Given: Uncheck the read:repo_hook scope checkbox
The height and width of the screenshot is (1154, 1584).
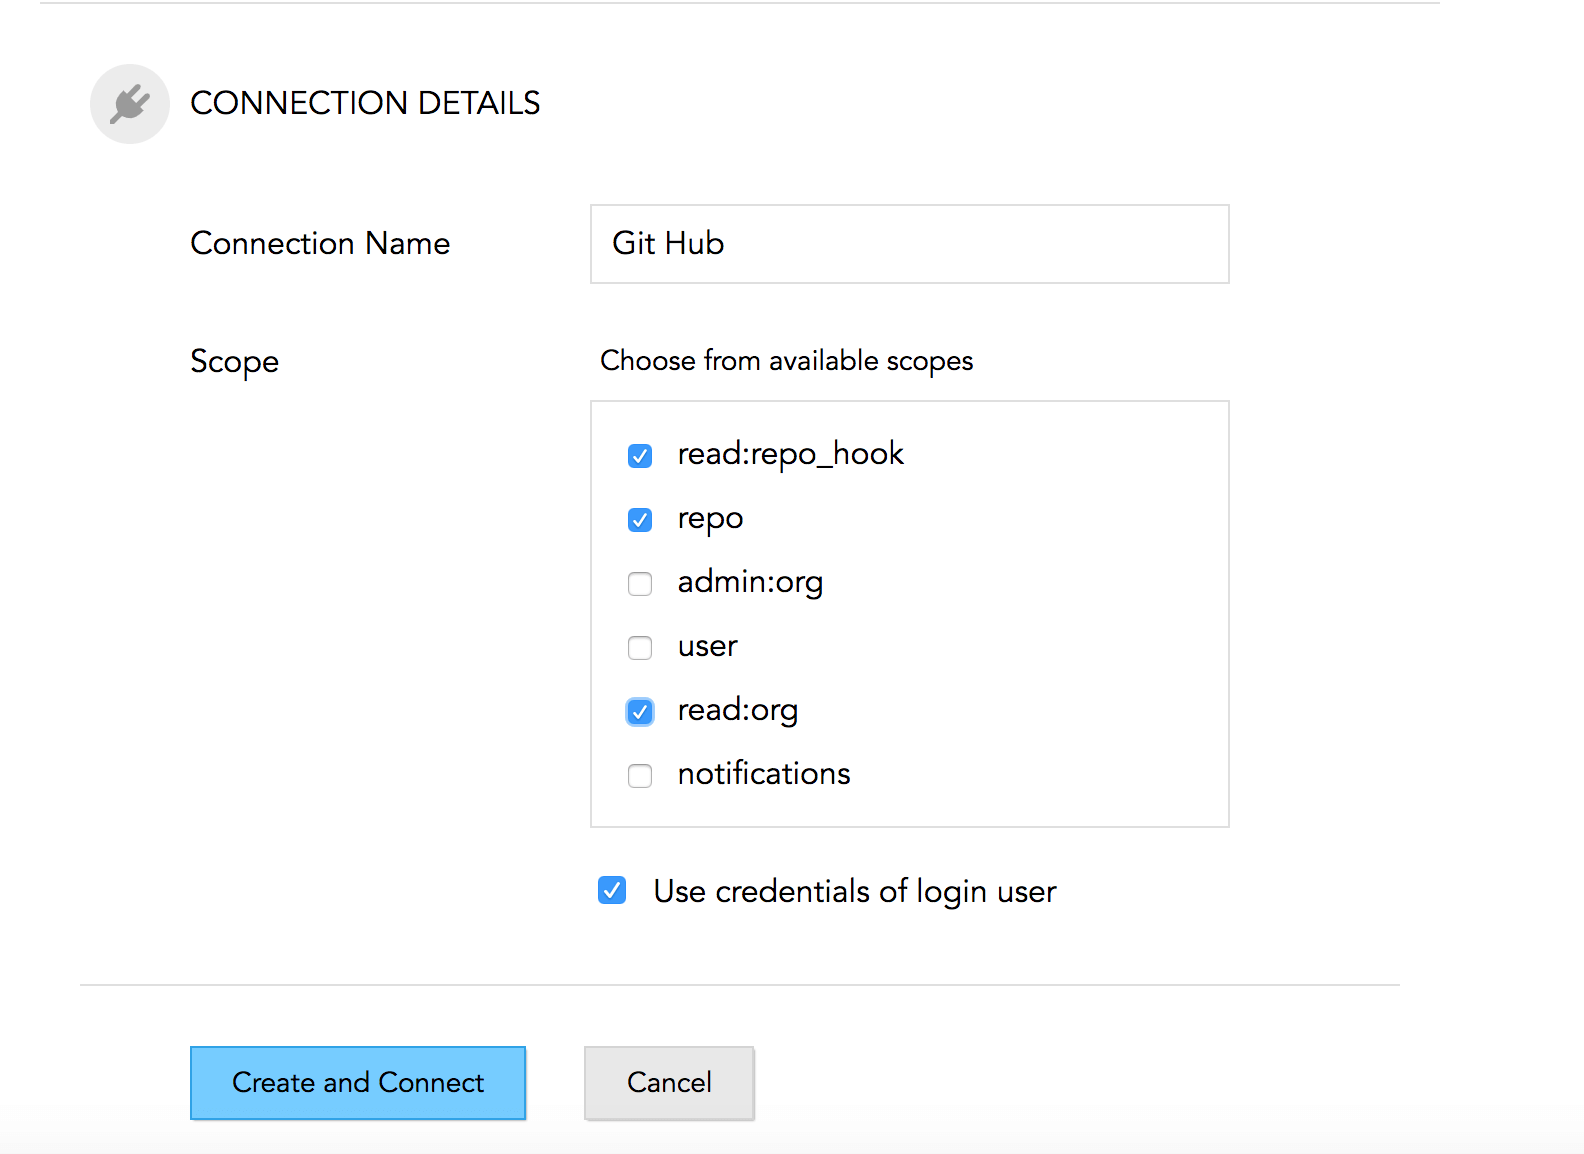Looking at the screenshot, I should tap(640, 456).
